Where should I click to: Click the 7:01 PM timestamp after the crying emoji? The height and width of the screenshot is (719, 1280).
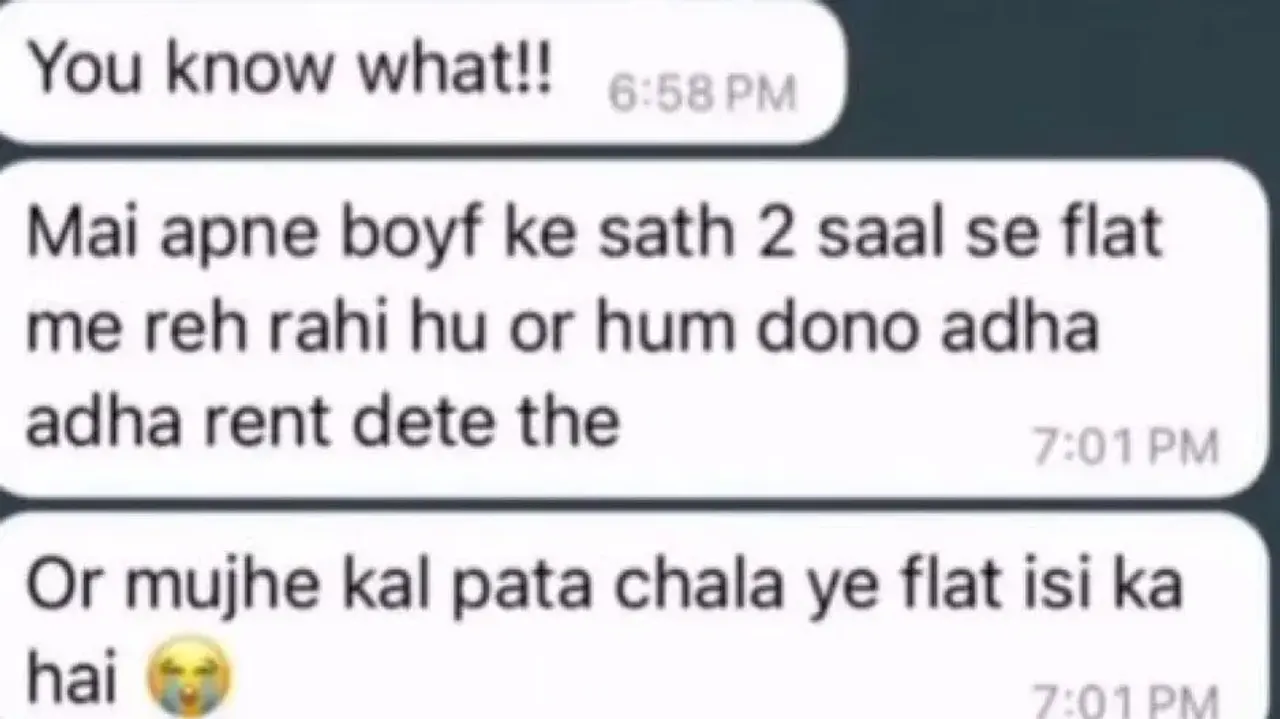[x=1126, y=700]
